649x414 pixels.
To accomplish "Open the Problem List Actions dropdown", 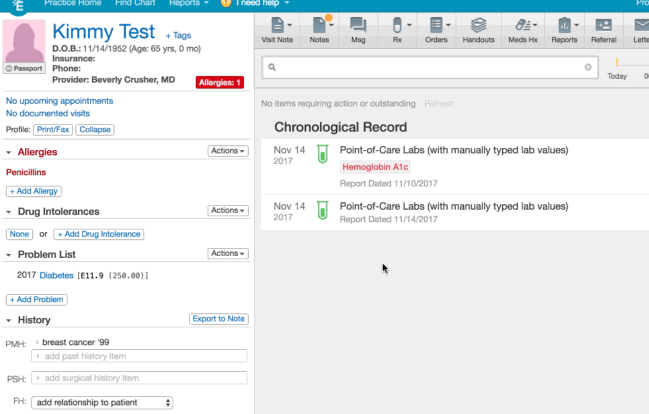I will point(228,253).
